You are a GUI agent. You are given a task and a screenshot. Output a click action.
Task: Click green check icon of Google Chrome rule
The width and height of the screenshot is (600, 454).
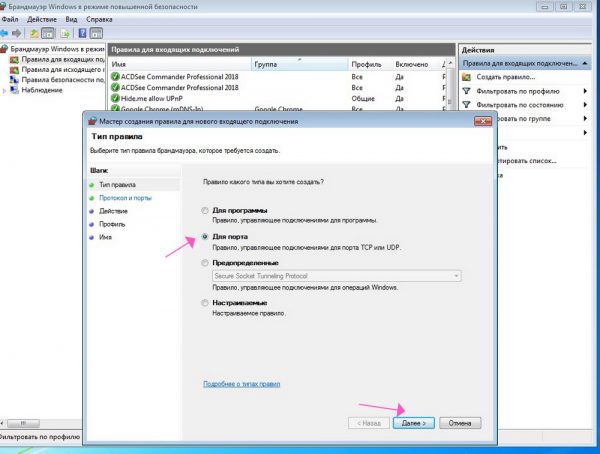pos(115,109)
